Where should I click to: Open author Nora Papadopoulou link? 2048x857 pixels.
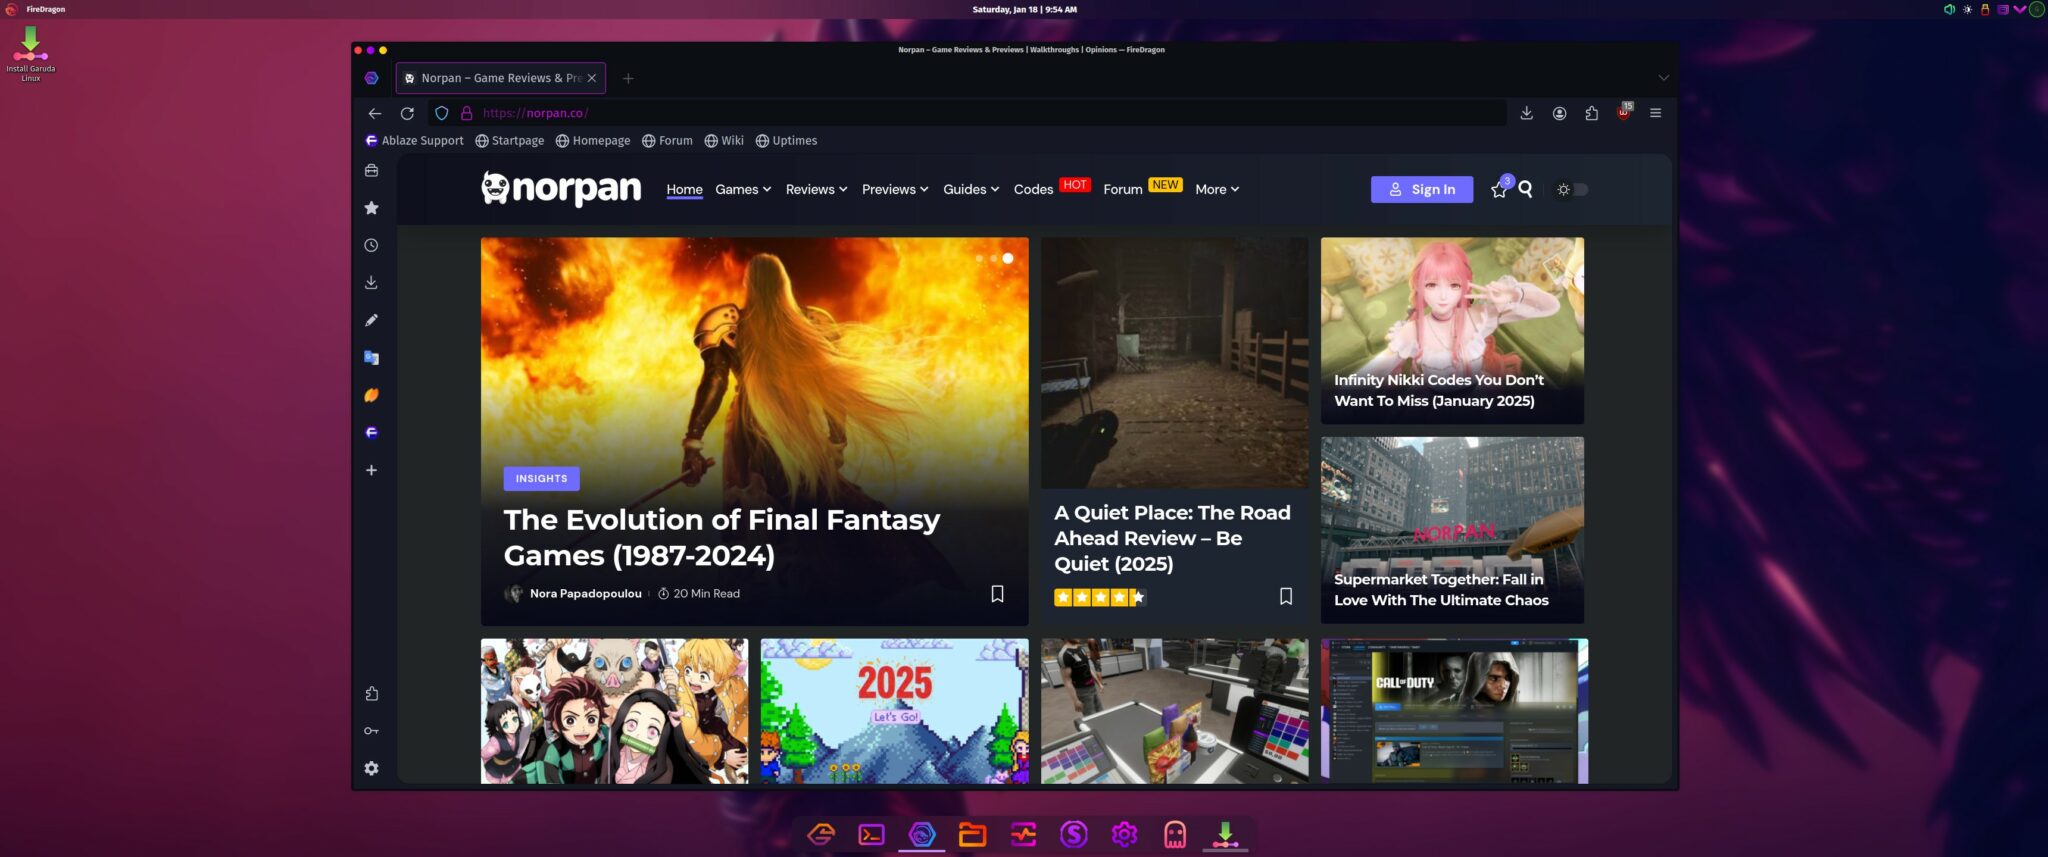click(x=585, y=594)
